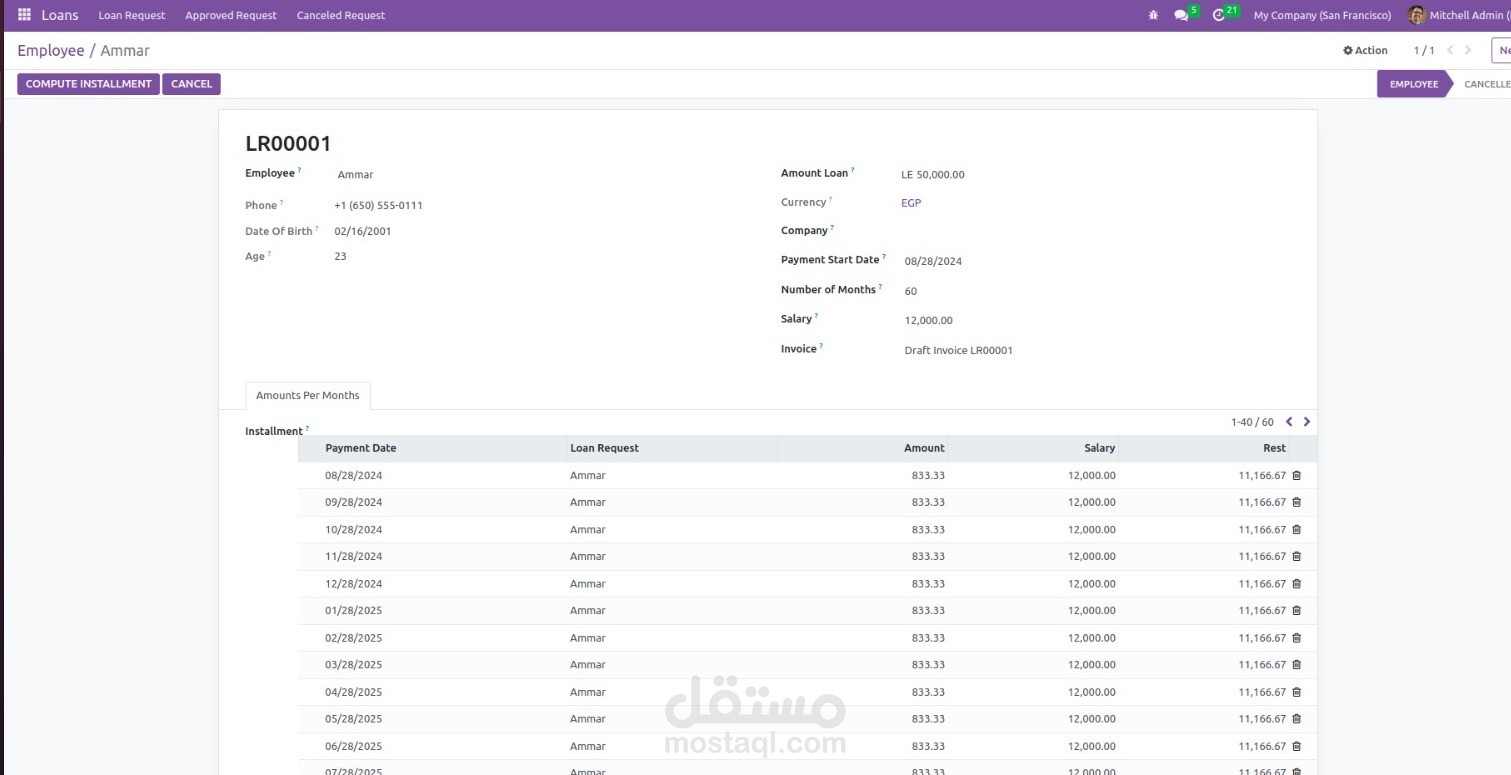Open the apps grid menu icon

25,15
